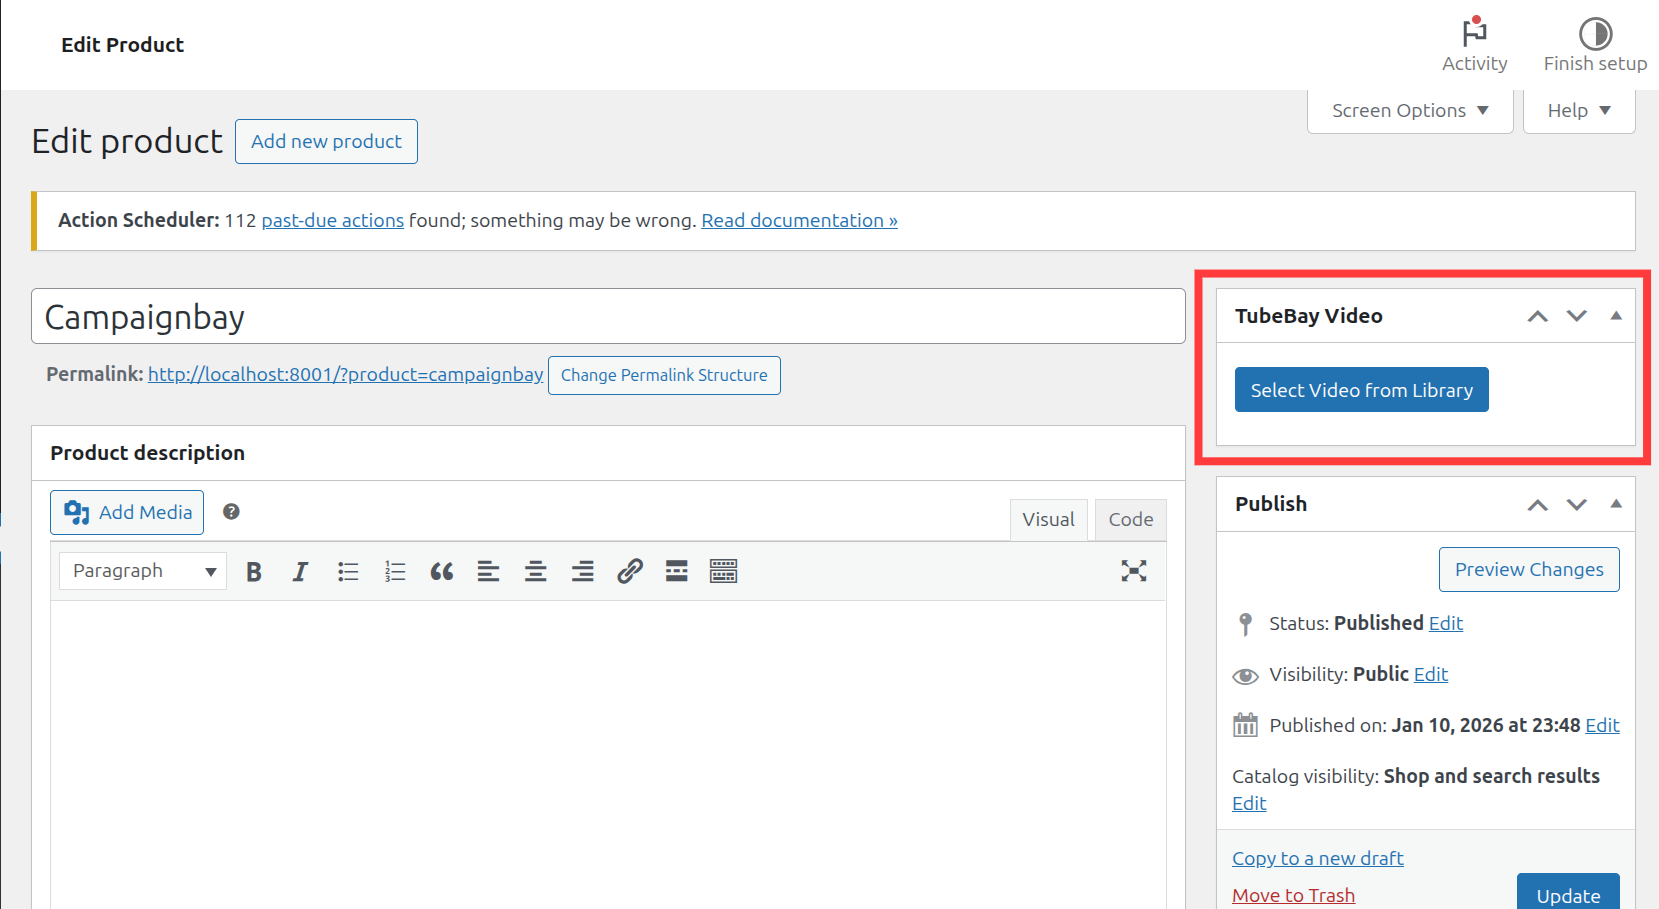Open the Help dropdown tab
The image size is (1659, 909).
(1578, 111)
